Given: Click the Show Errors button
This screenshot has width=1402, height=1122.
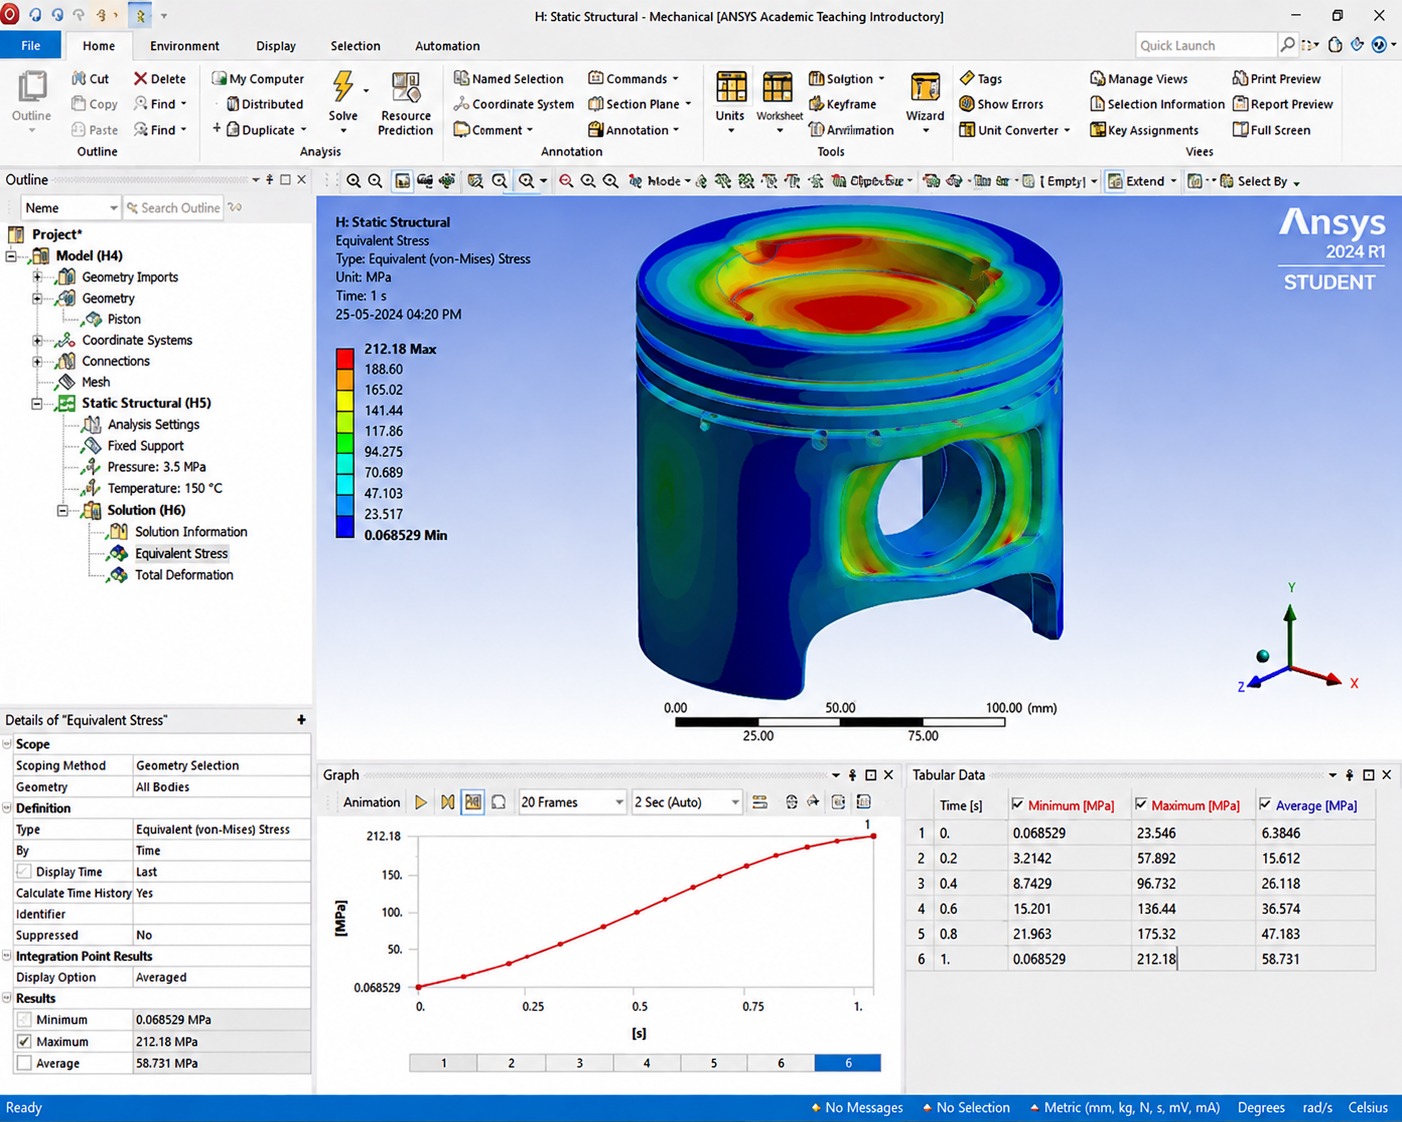Looking at the screenshot, I should 1001,104.
